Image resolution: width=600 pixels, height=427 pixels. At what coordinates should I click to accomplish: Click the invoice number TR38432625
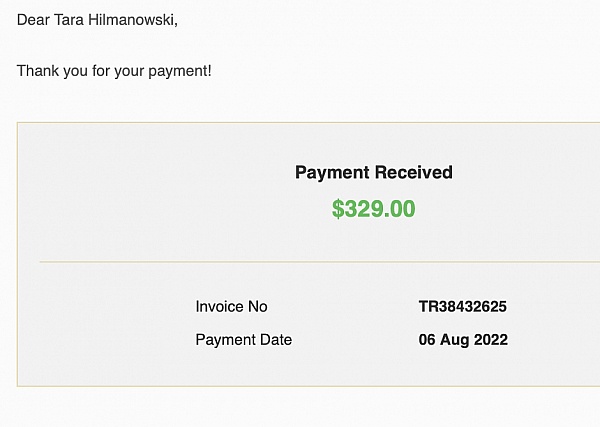pyautogui.click(x=463, y=306)
